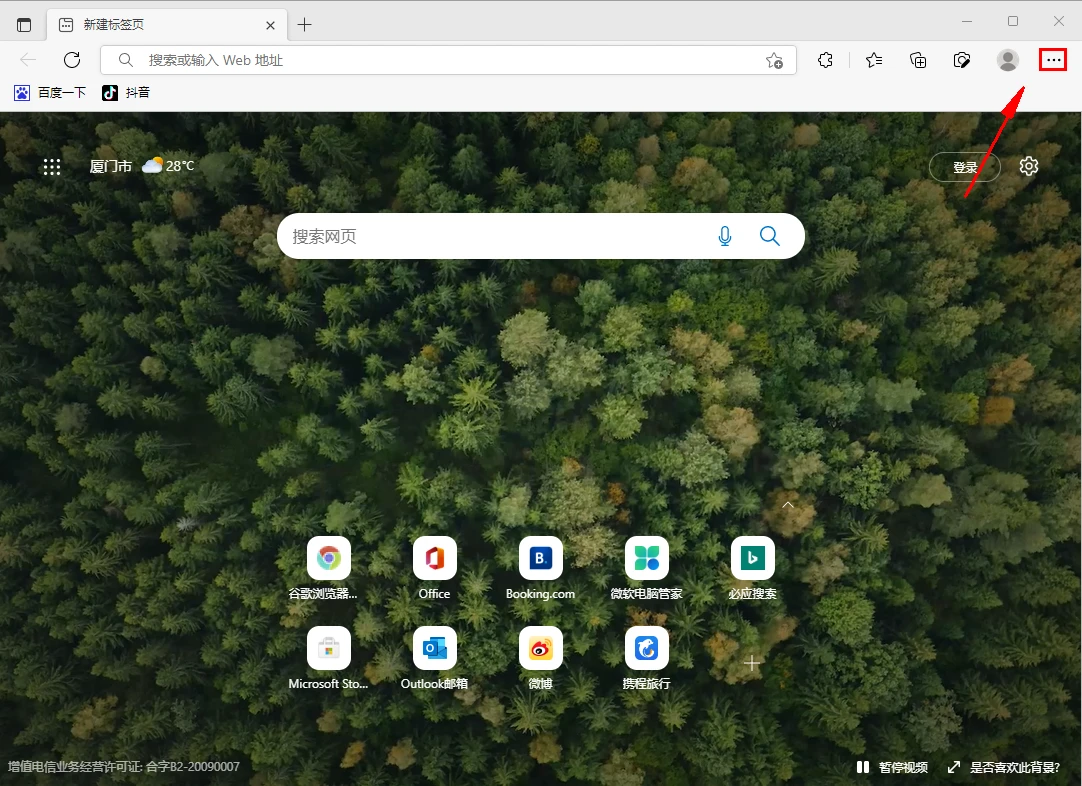Click 是否喜欢此背景? feedback link
This screenshot has height=786, width=1082.
point(1004,767)
